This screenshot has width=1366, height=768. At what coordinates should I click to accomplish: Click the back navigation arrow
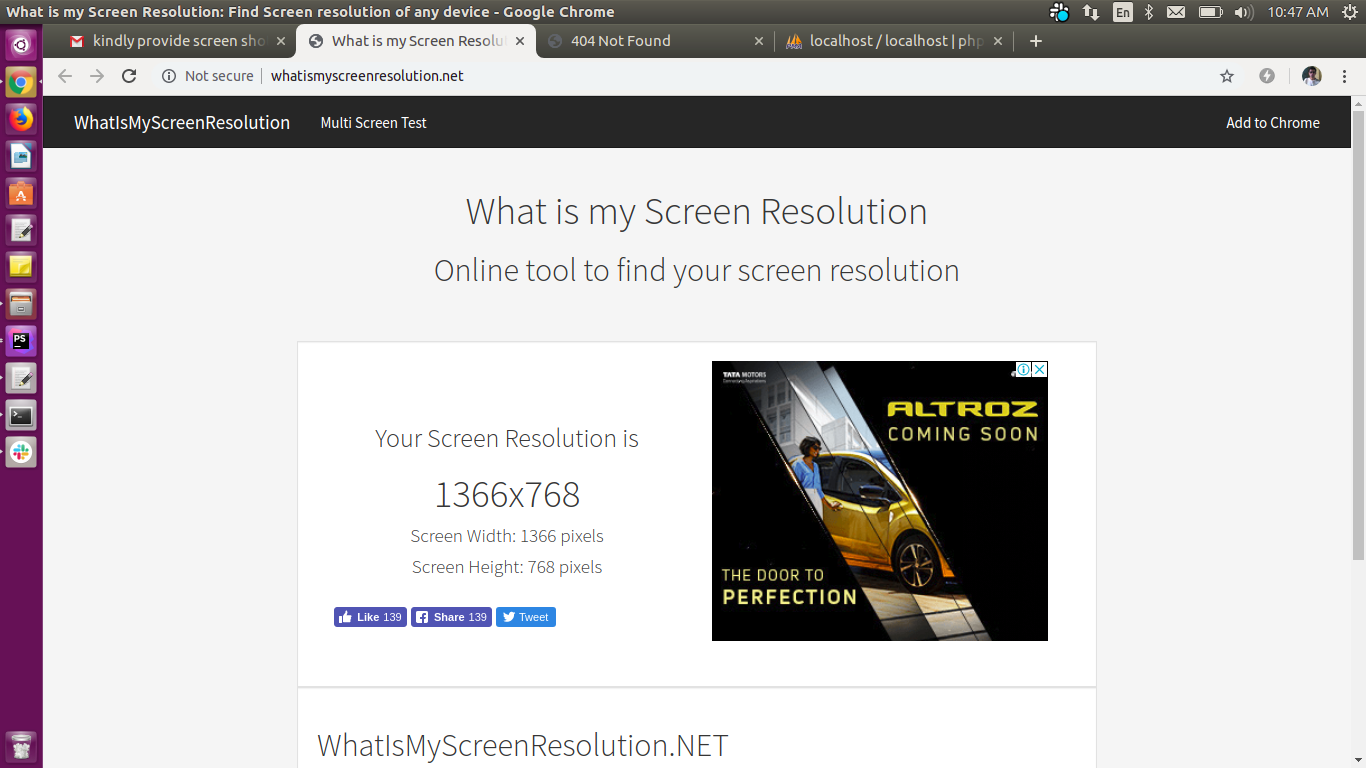[65, 76]
